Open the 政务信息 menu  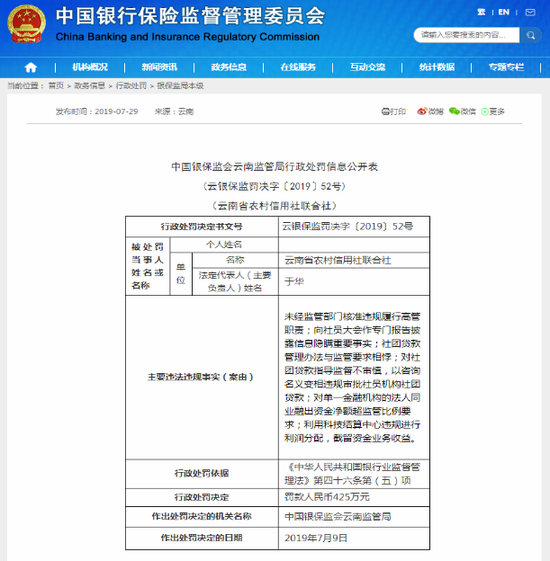229,67
